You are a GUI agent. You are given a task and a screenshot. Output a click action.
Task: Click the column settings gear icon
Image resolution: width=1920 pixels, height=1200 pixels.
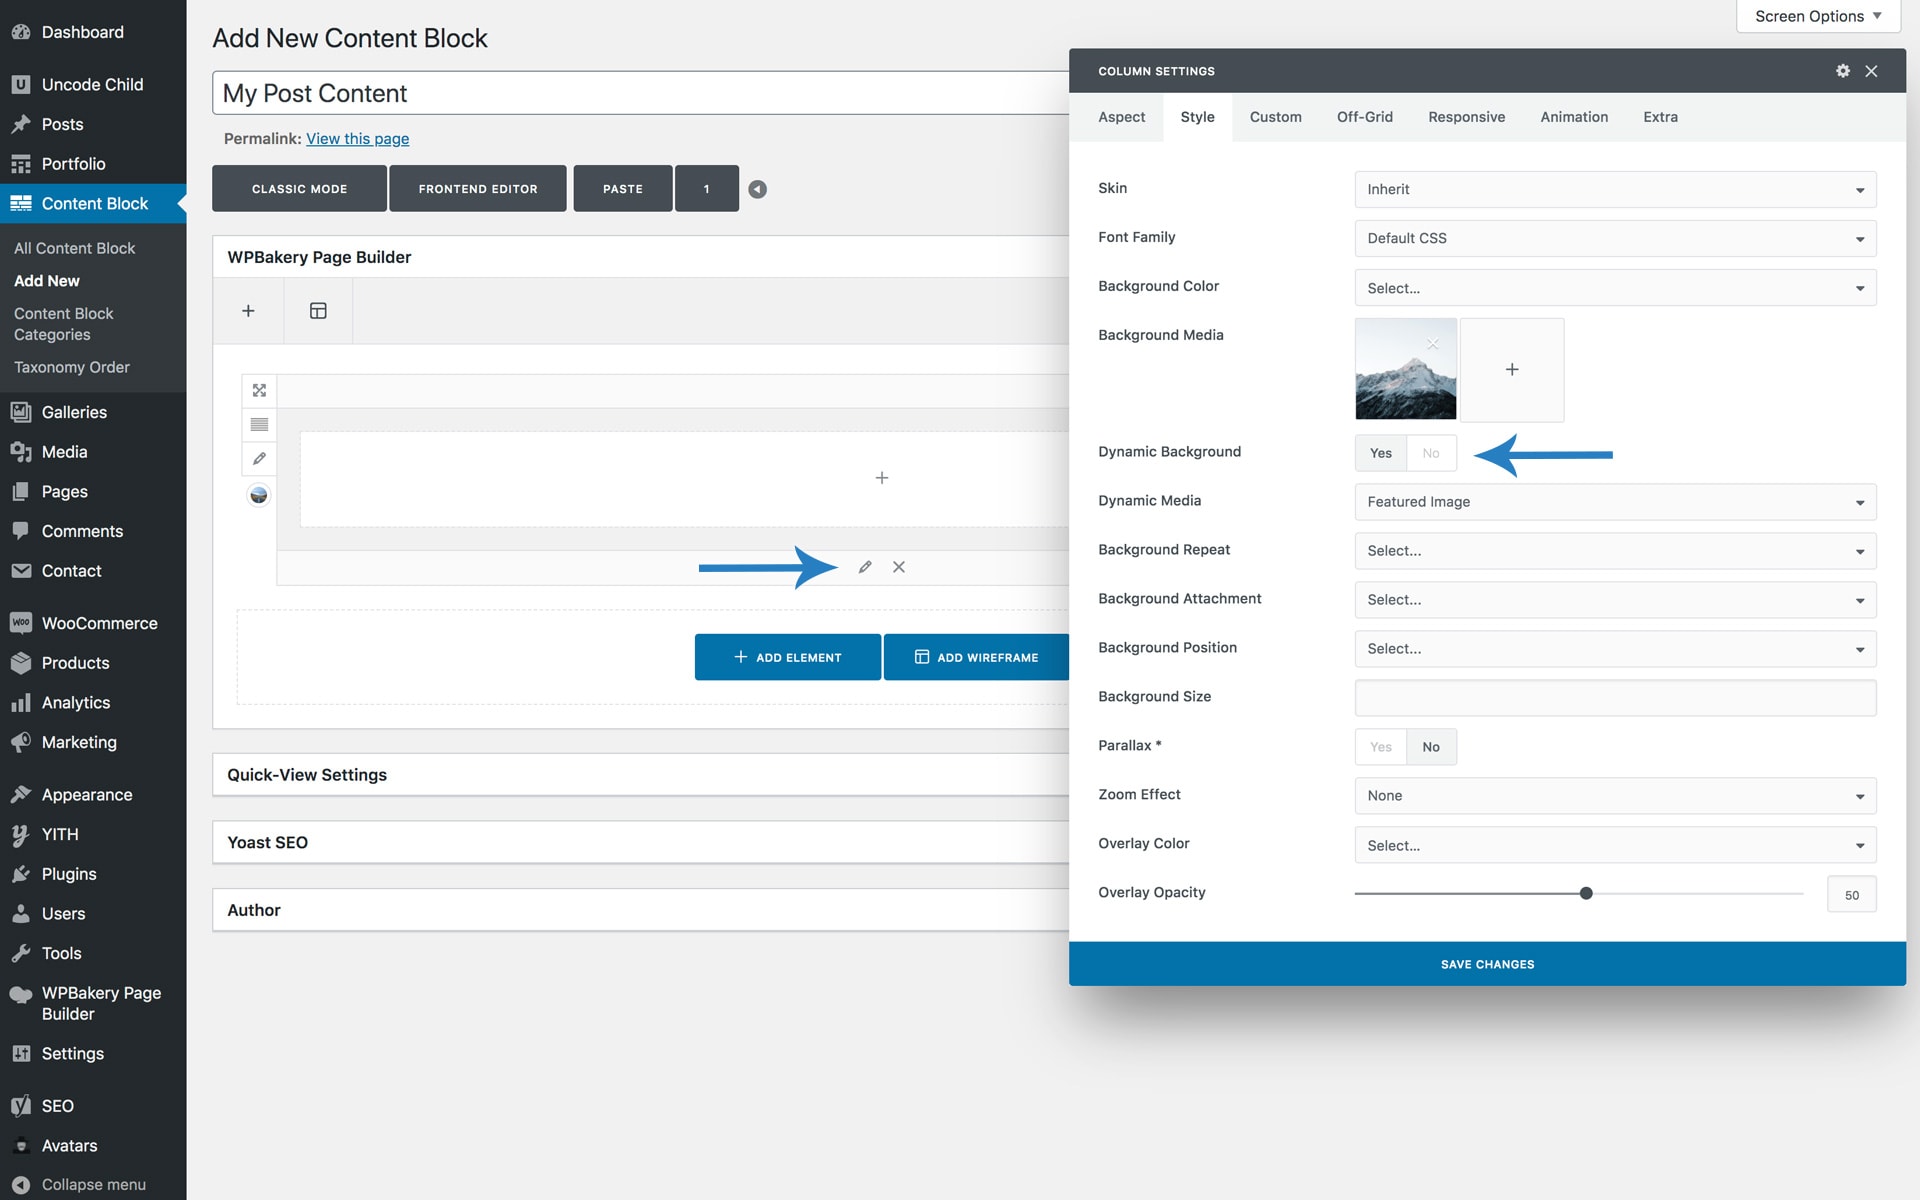point(1842,71)
